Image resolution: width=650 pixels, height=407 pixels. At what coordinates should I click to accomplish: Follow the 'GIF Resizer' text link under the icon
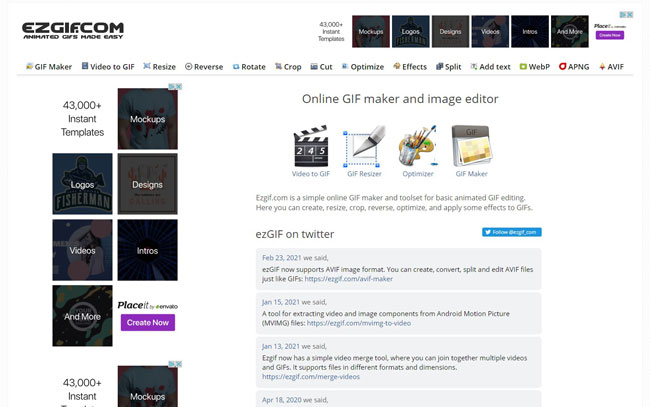coord(364,174)
